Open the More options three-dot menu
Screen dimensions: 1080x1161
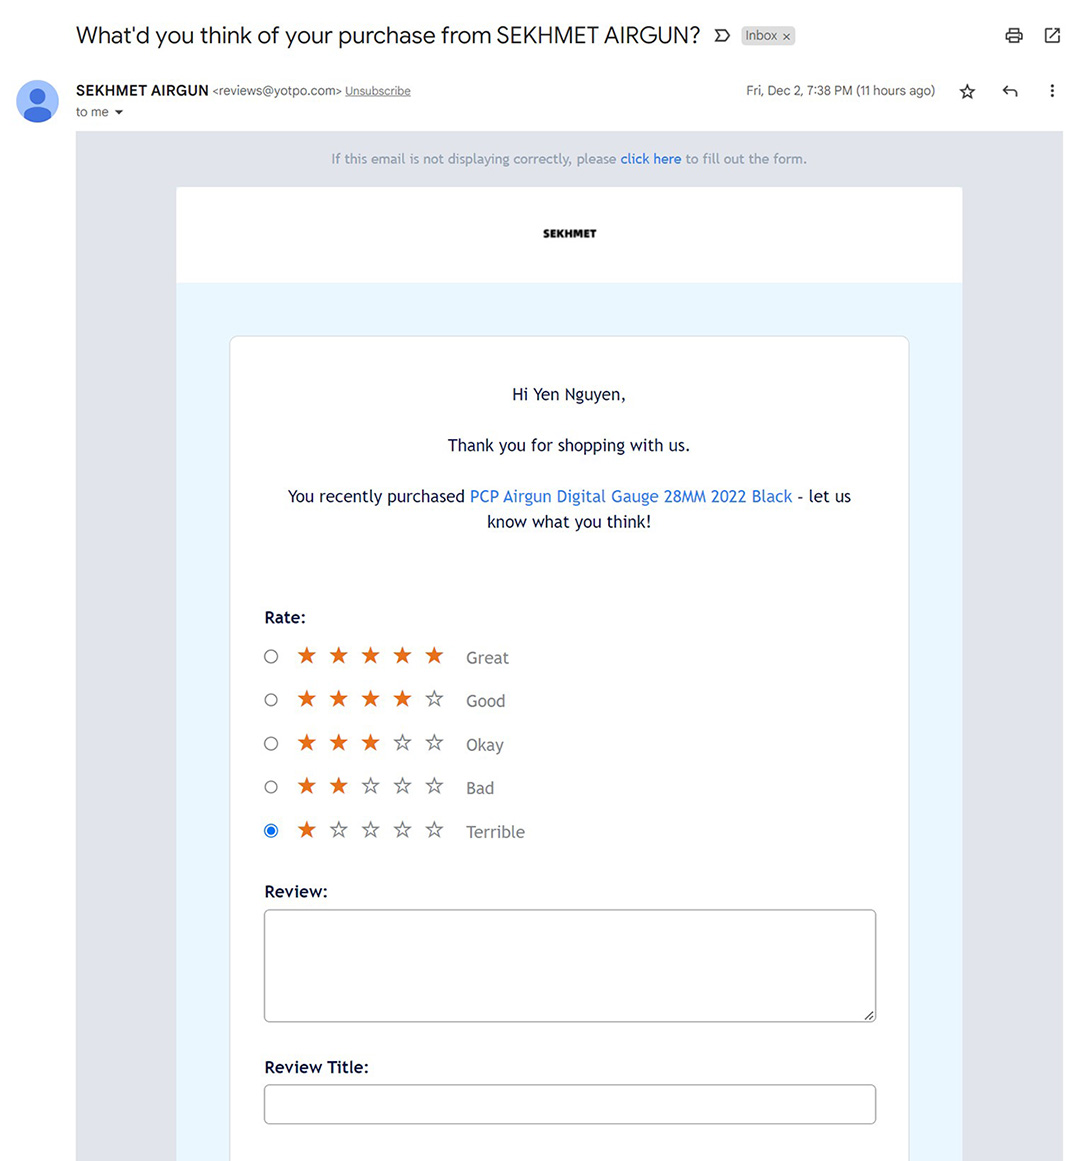pos(1052,91)
